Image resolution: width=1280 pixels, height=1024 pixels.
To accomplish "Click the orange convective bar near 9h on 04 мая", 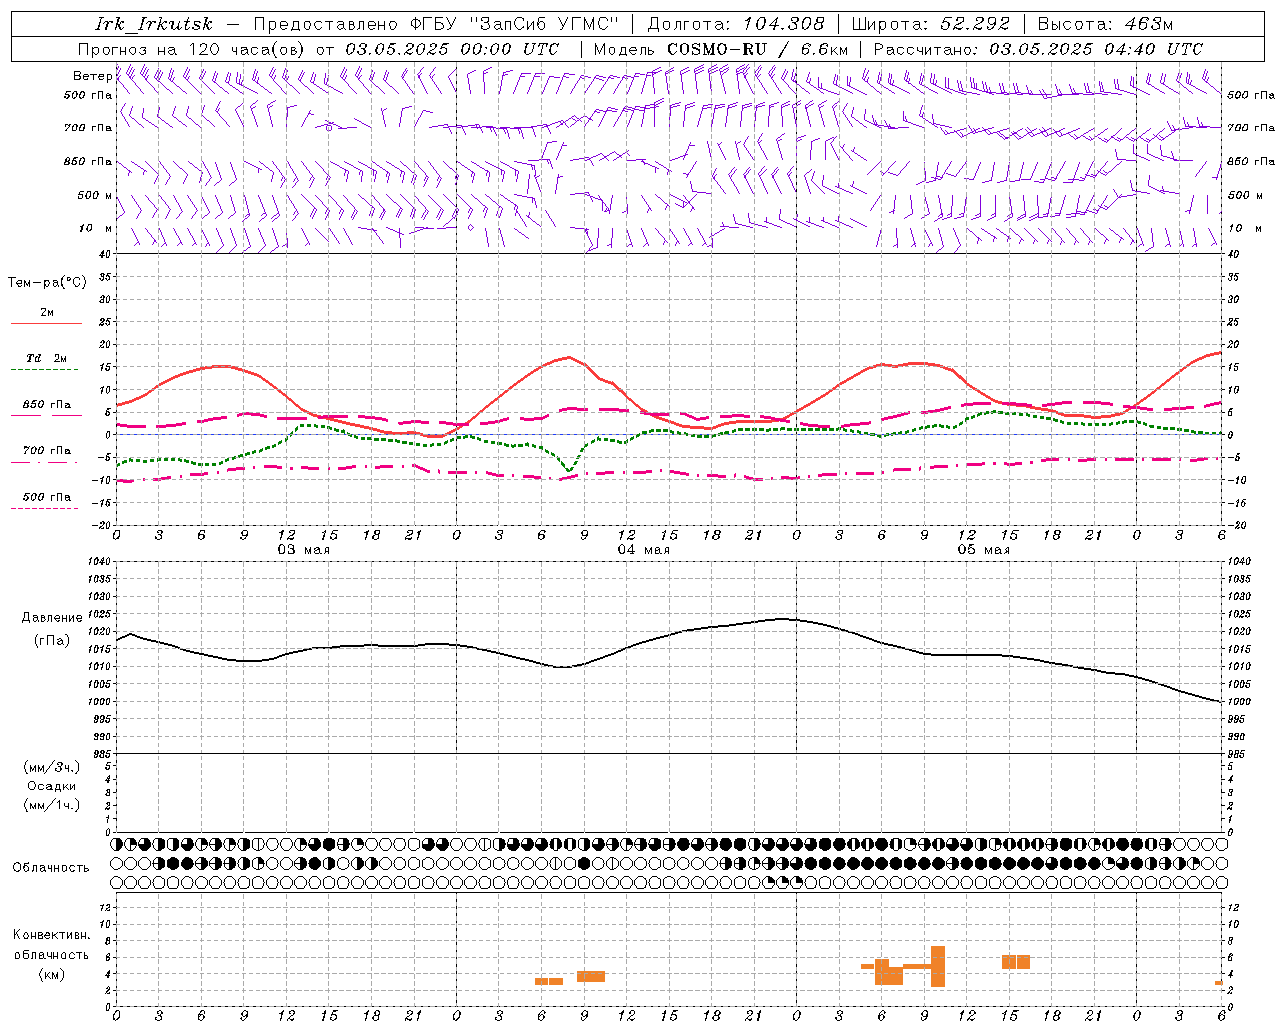I will 591,976.
